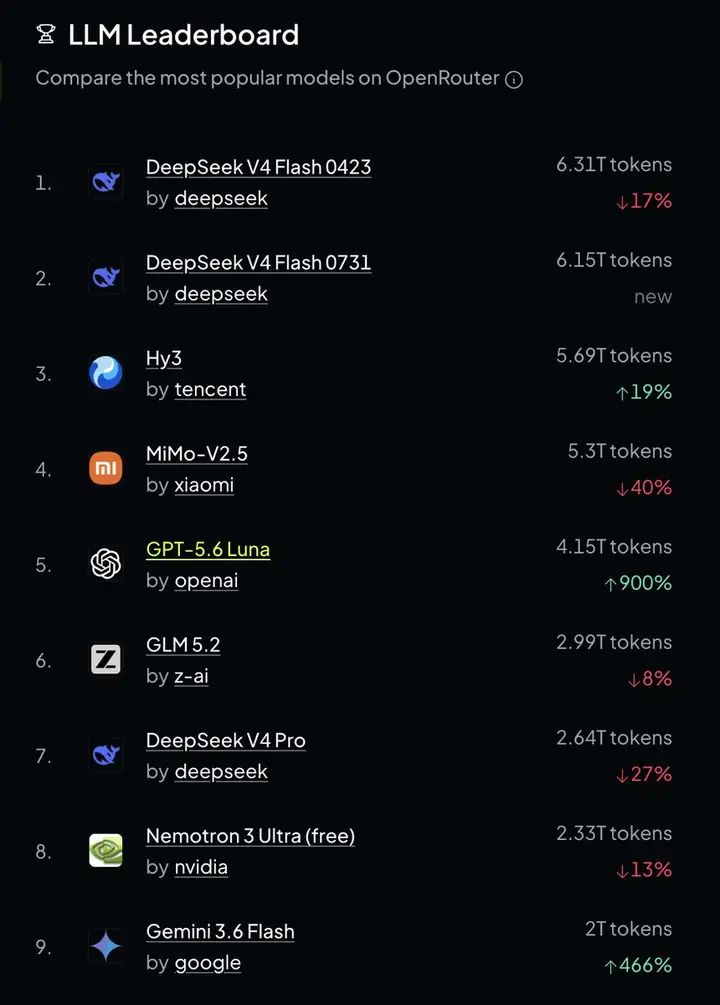Click the trophy icon next to LLM Leaderboard
The width and height of the screenshot is (720, 1005).
[46, 34]
